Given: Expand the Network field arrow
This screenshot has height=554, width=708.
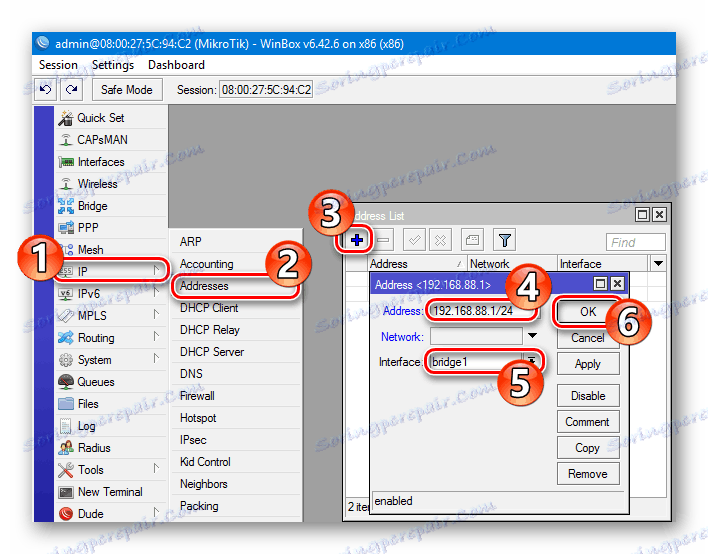Looking at the screenshot, I should (532, 336).
